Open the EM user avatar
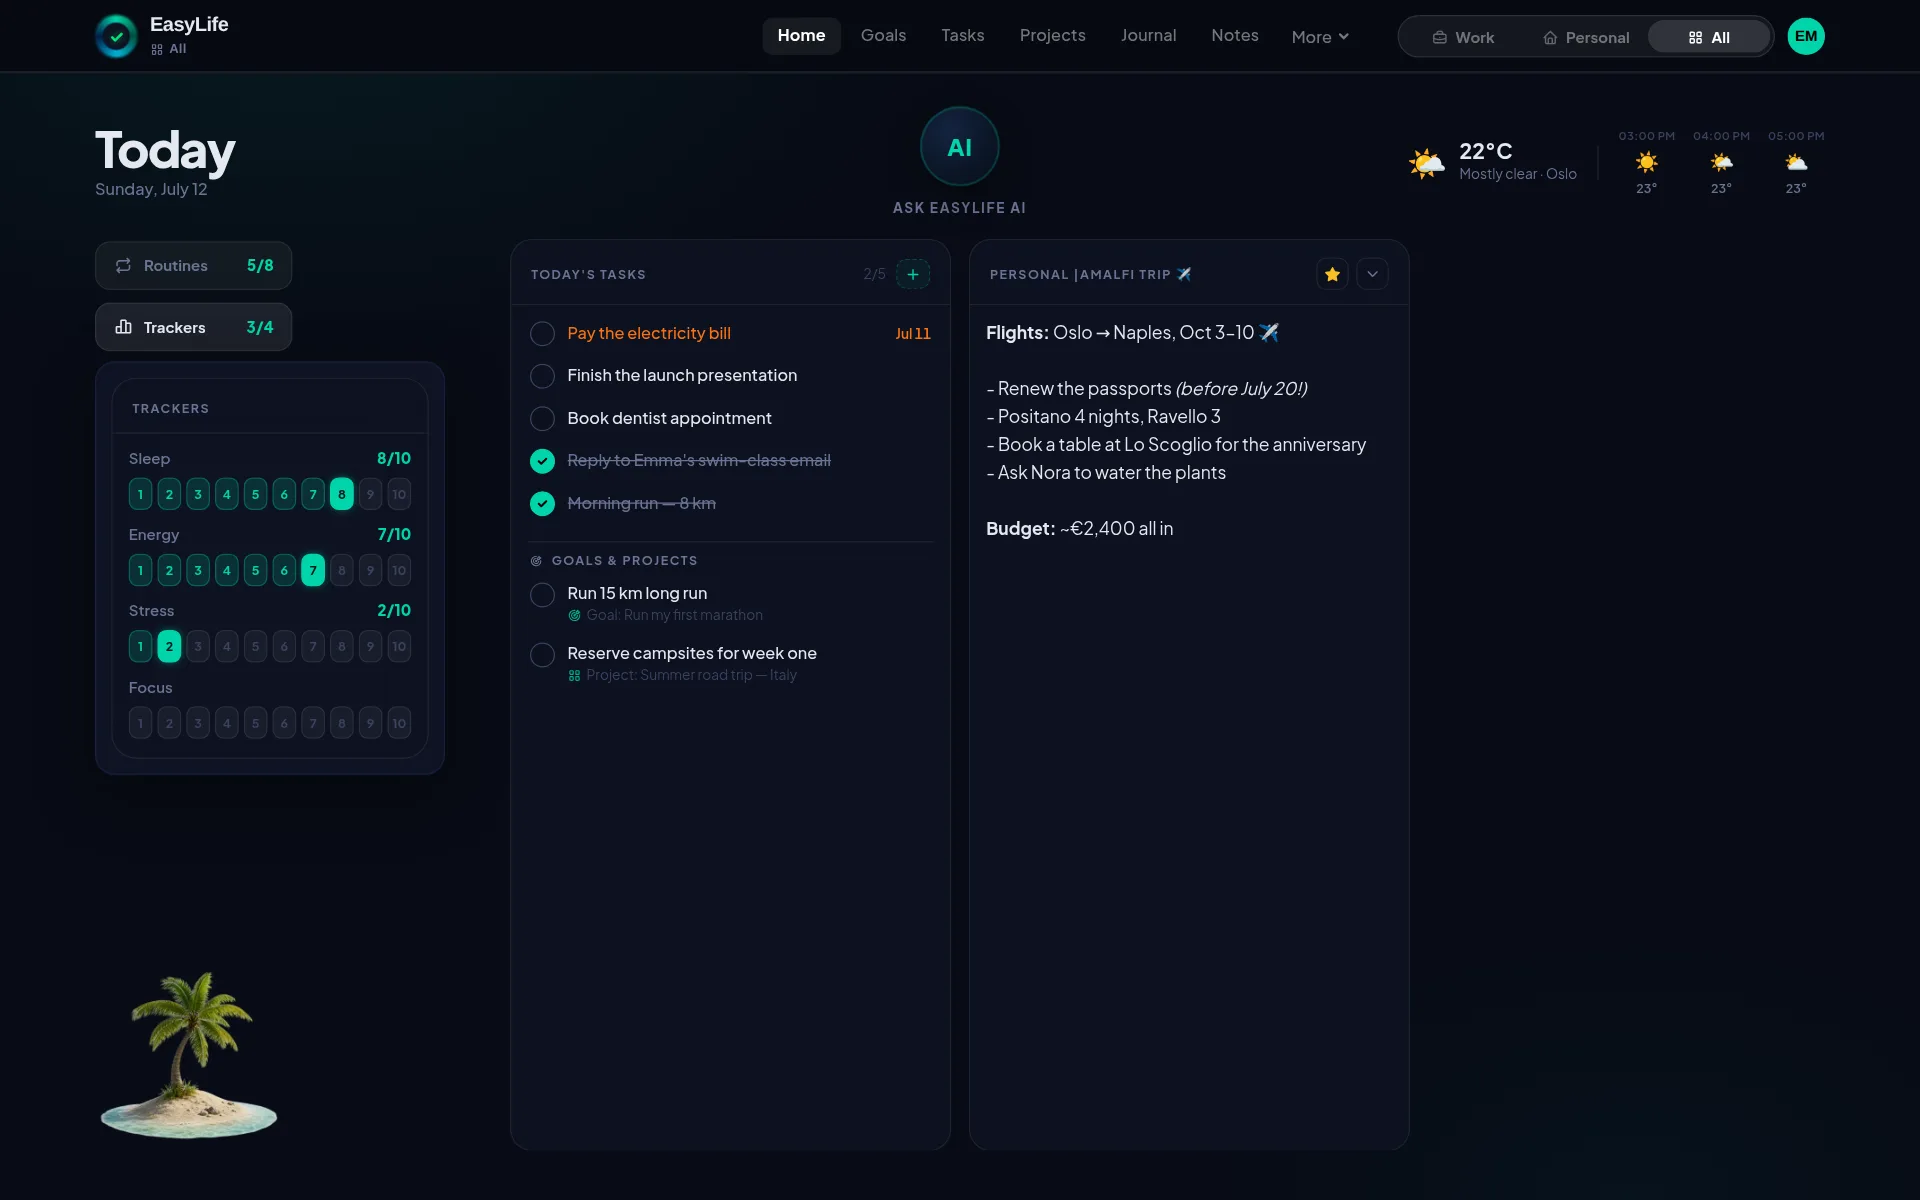This screenshot has width=1920, height=1200. [1805, 36]
